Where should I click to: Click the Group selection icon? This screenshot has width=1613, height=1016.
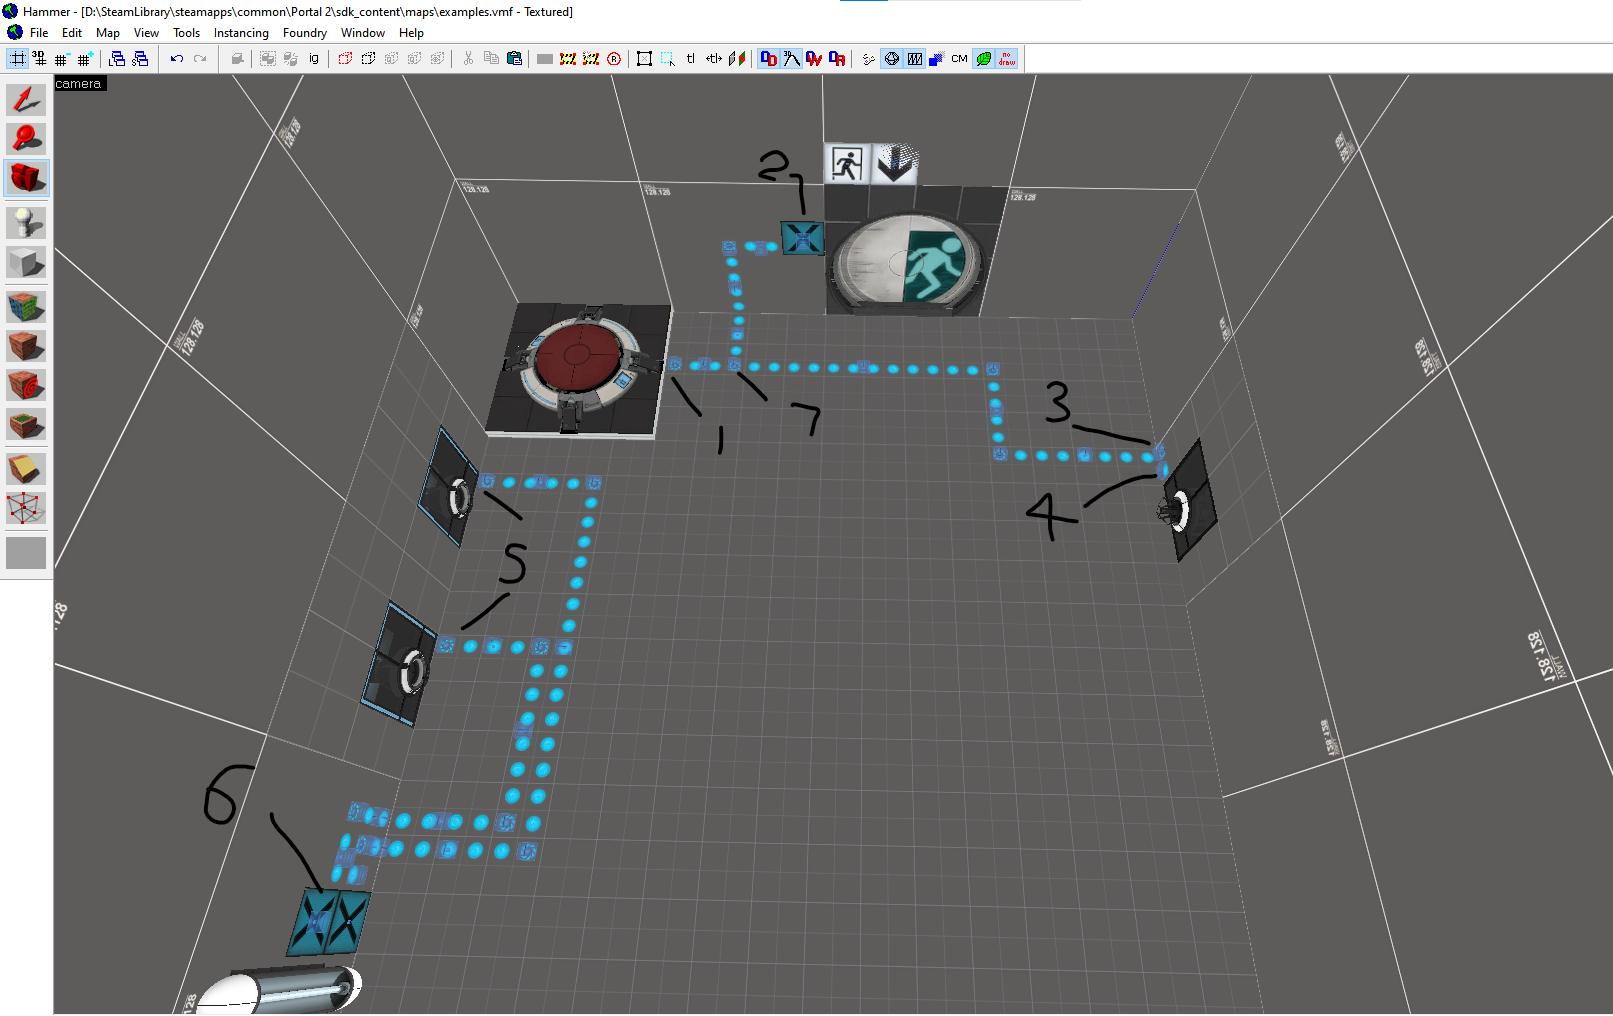pyautogui.click(x=268, y=59)
